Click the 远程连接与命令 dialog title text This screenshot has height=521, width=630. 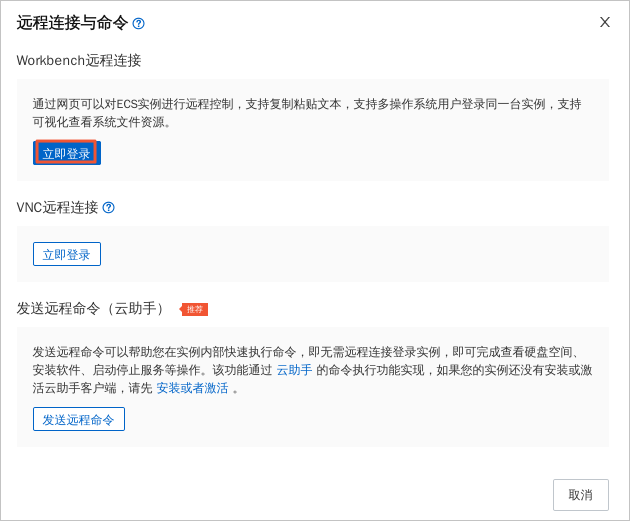72,23
